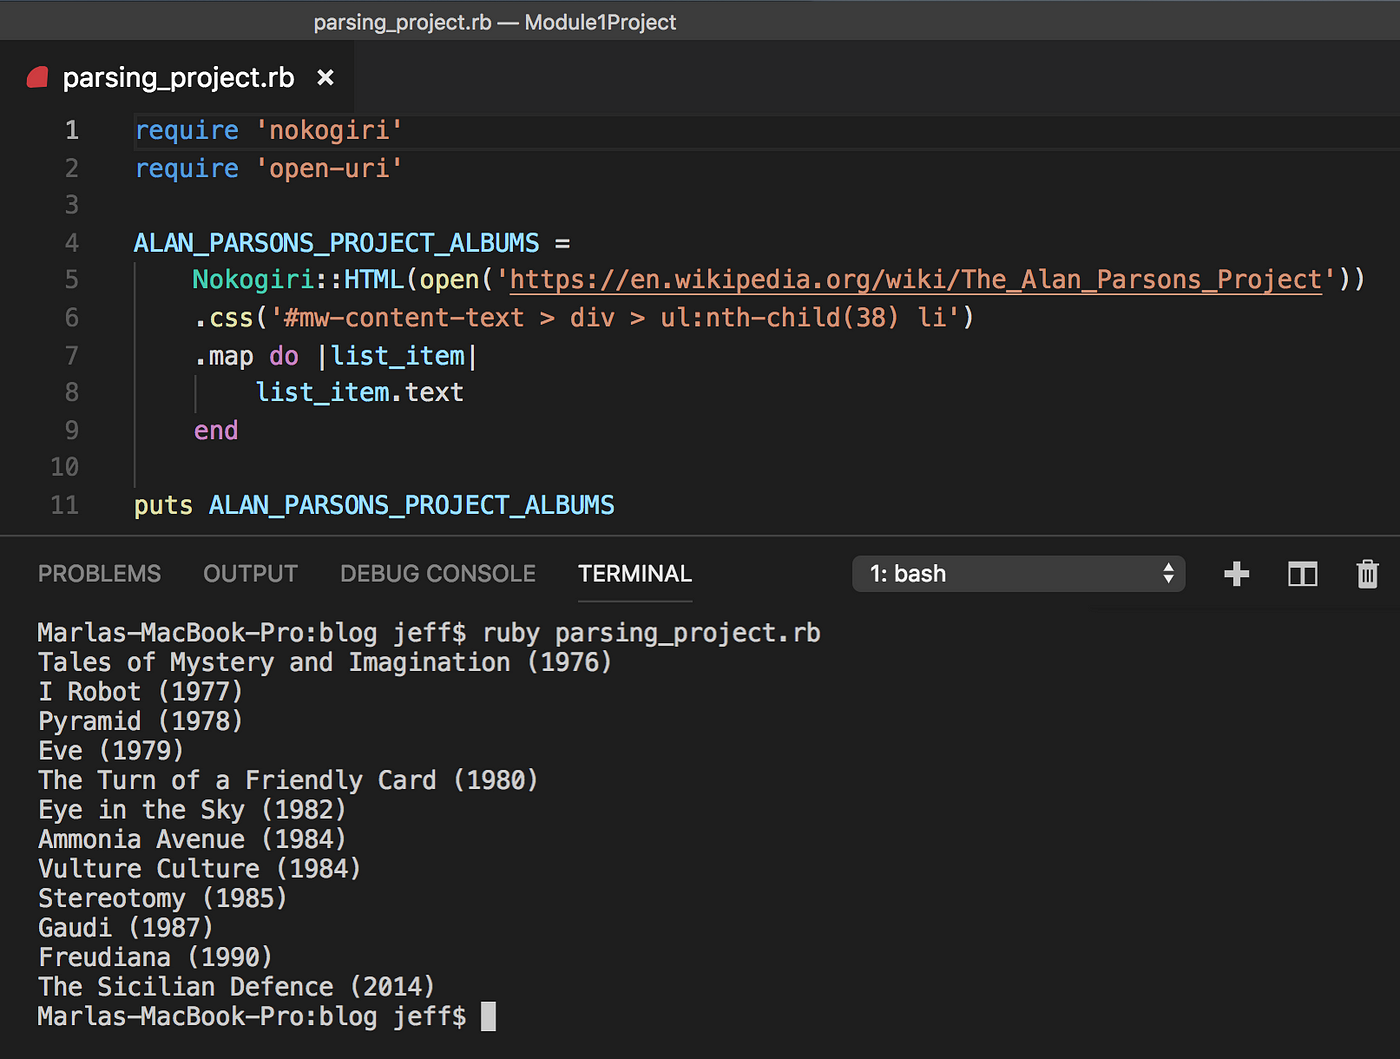The width and height of the screenshot is (1400, 1059).
Task: Click the 'nokogiri' string on line 1
Action: pyautogui.click(x=329, y=131)
